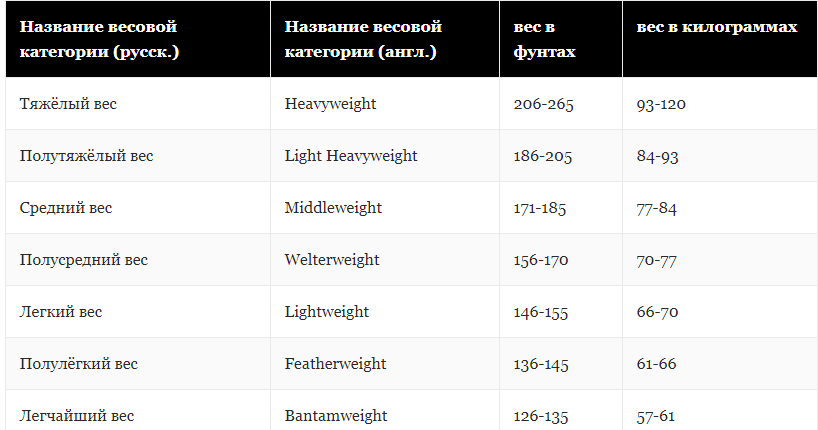
Task: Click the 66-70 kilograms value
Action: [x=657, y=312]
